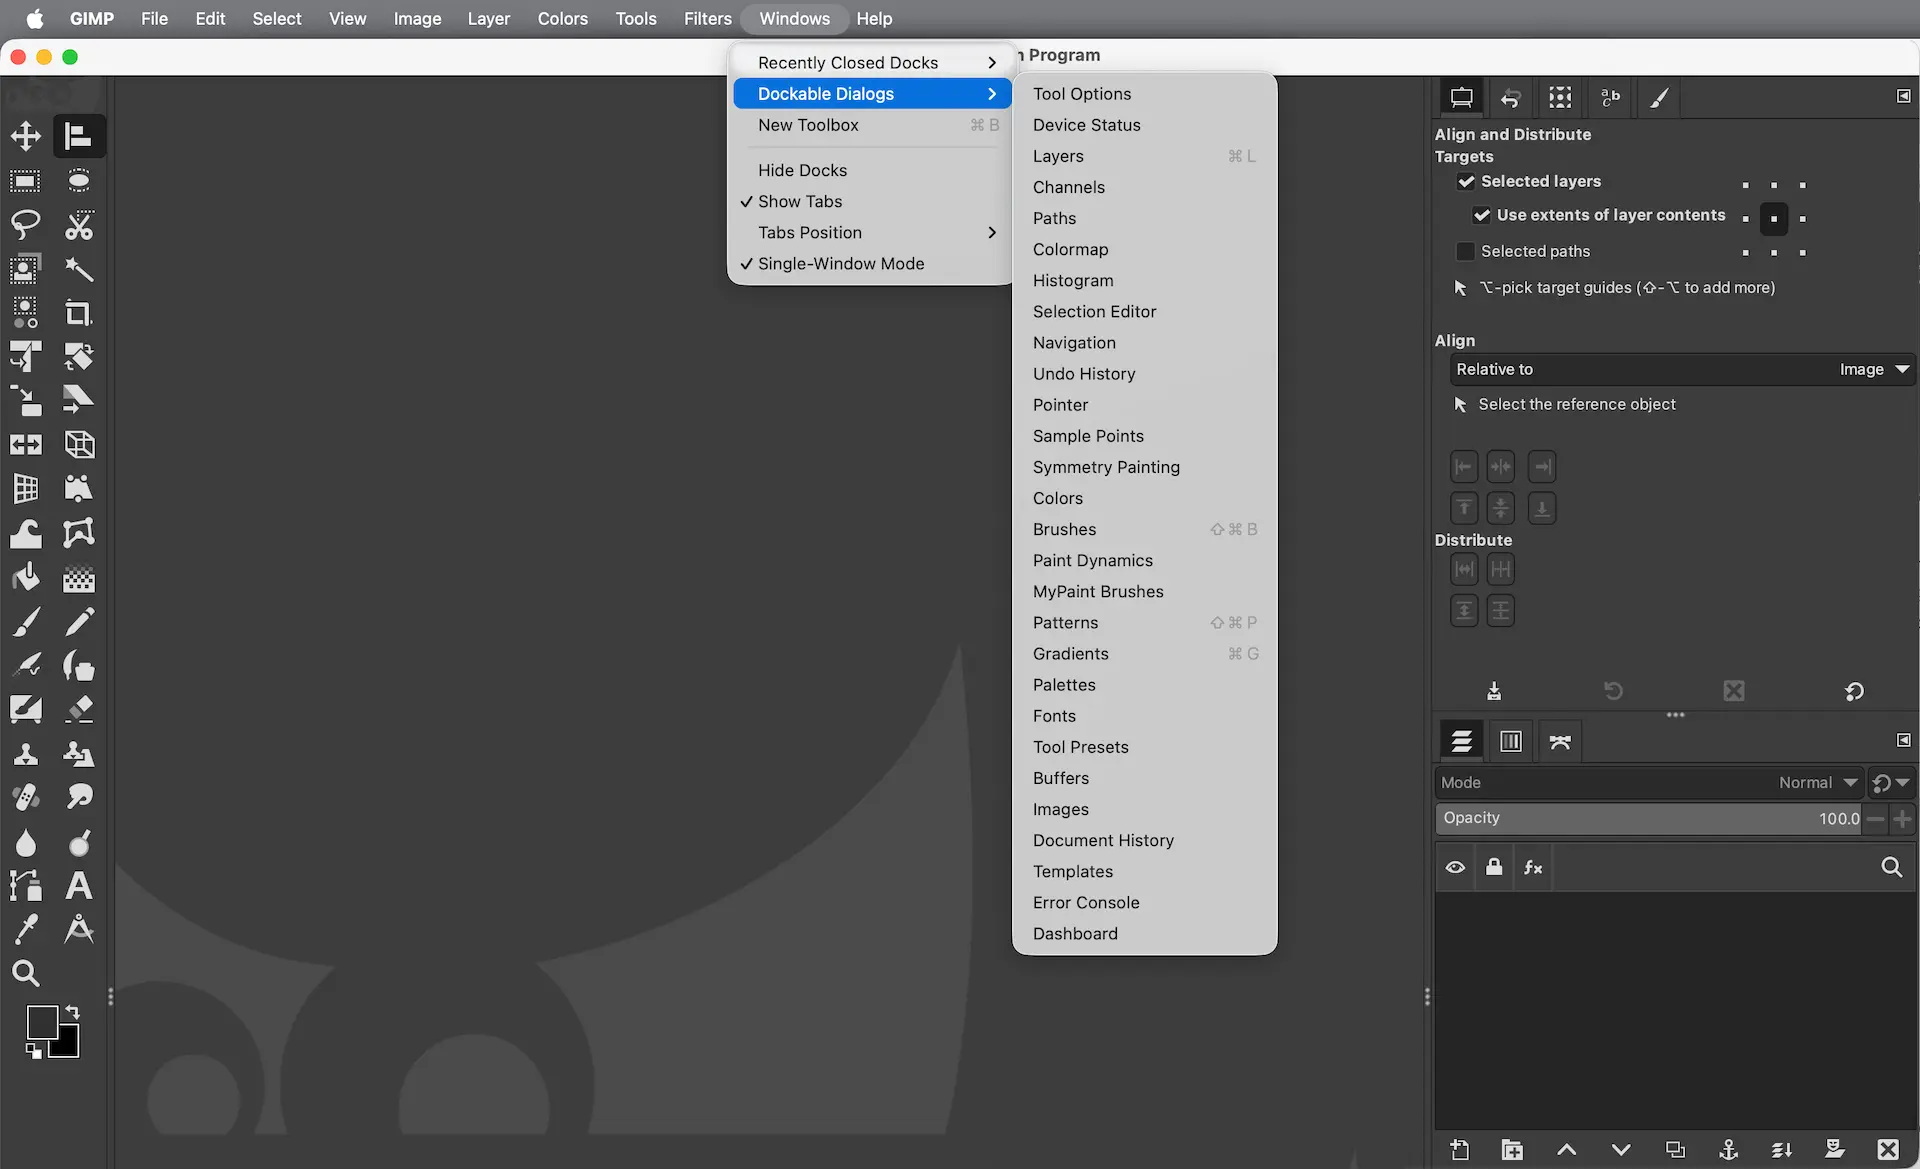Click the lock column header in Layers
The image size is (1920, 1169).
pyautogui.click(x=1494, y=868)
